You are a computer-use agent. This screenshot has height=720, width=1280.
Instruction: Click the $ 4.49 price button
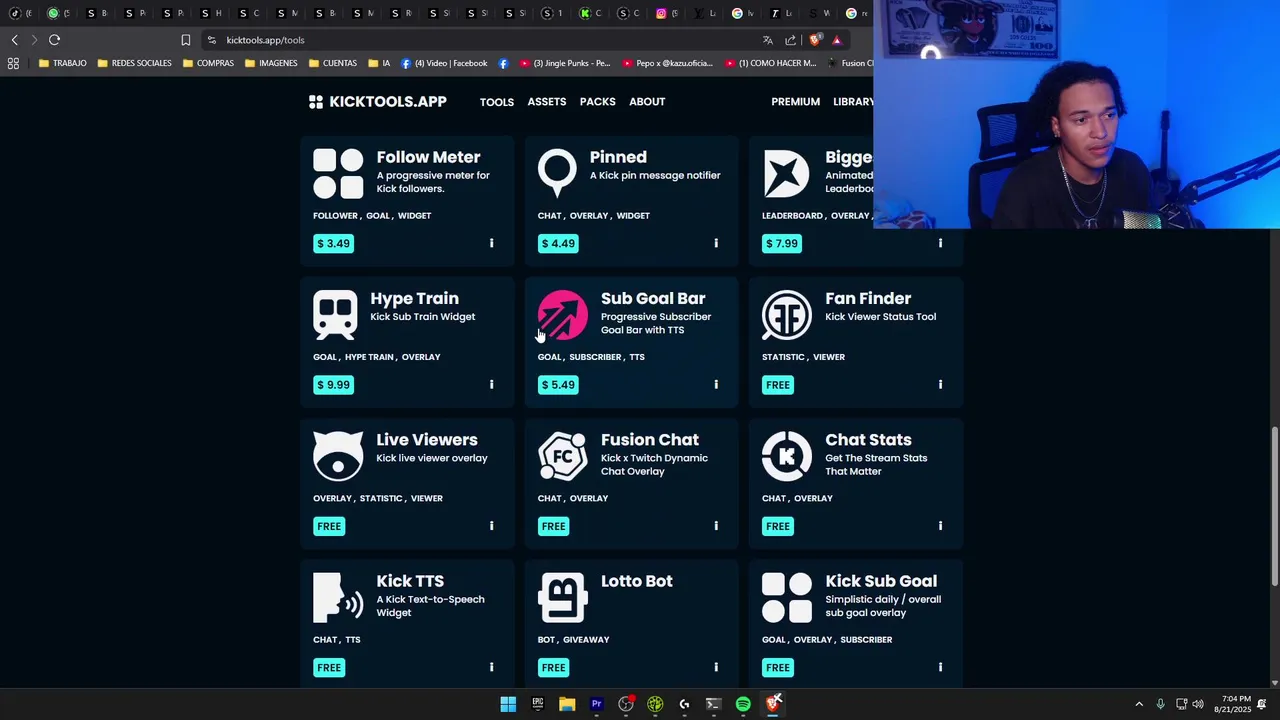tap(558, 243)
